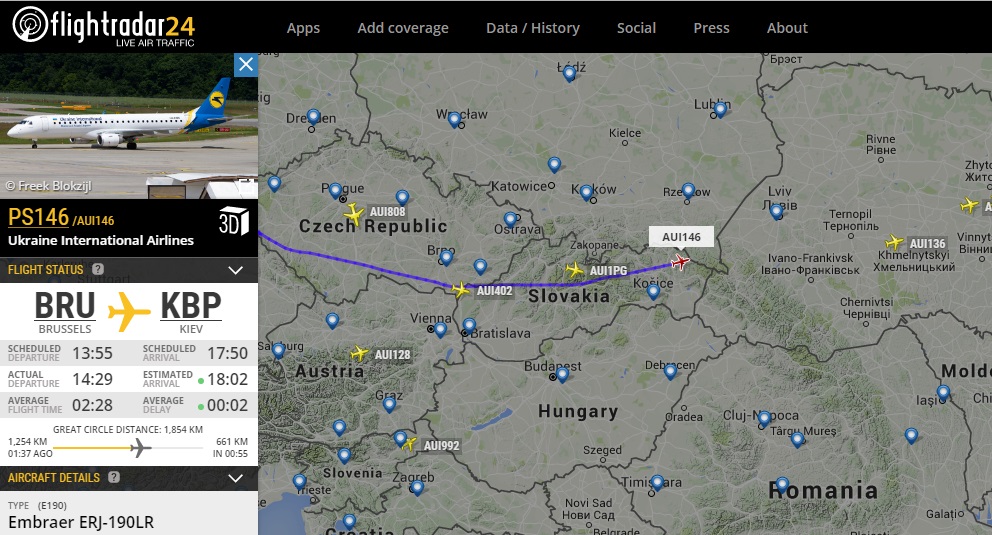
Task: Click the Brno airport pin
Action: [446, 257]
